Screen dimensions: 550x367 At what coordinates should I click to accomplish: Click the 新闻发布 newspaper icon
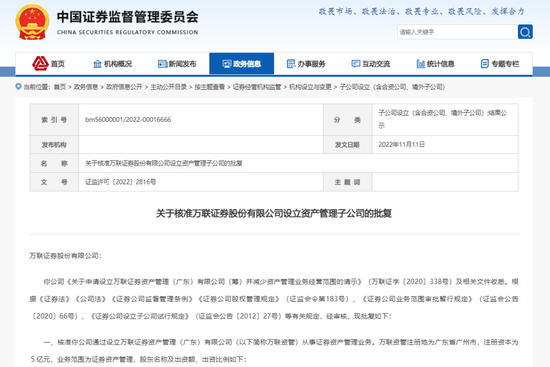(x=162, y=64)
